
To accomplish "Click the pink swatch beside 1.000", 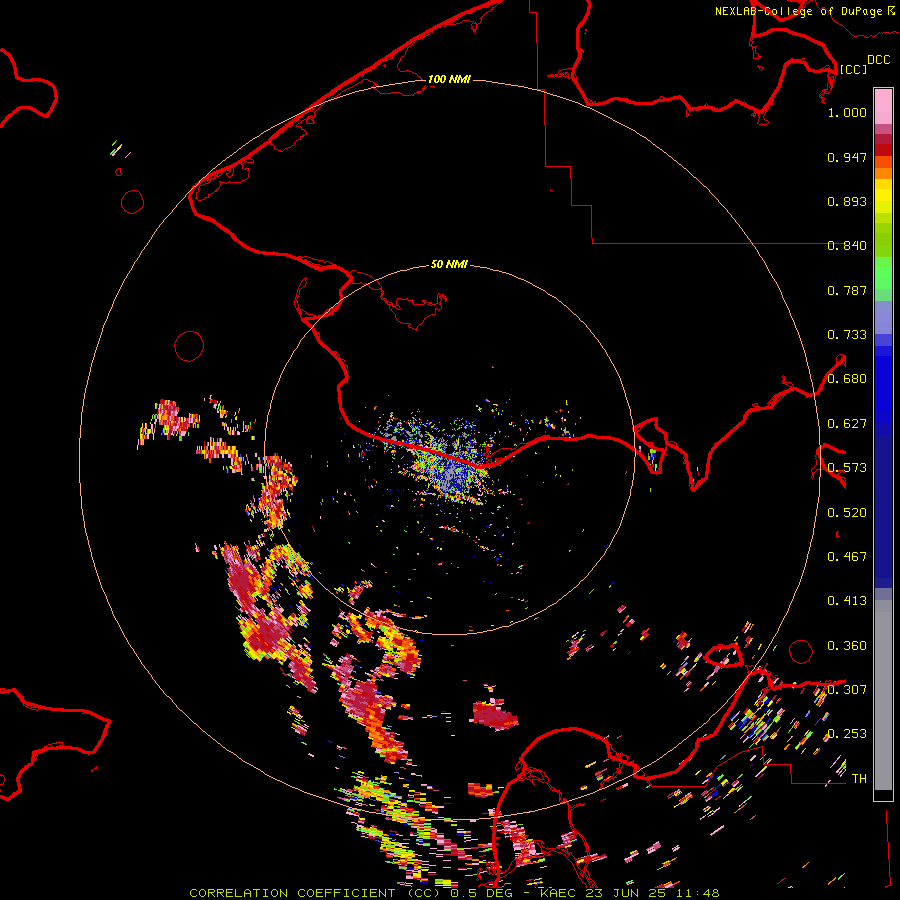I will pos(883,107).
